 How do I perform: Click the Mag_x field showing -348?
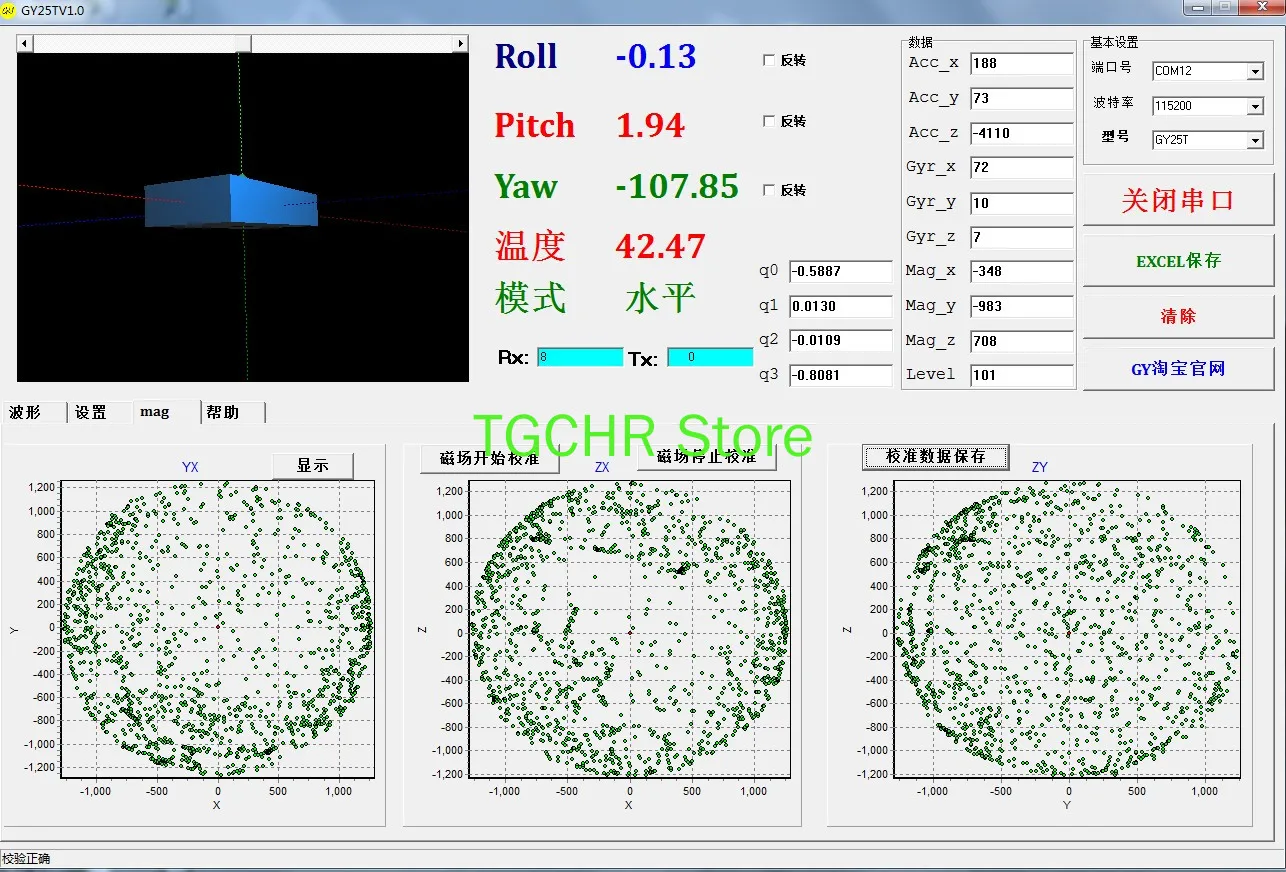tap(1021, 271)
